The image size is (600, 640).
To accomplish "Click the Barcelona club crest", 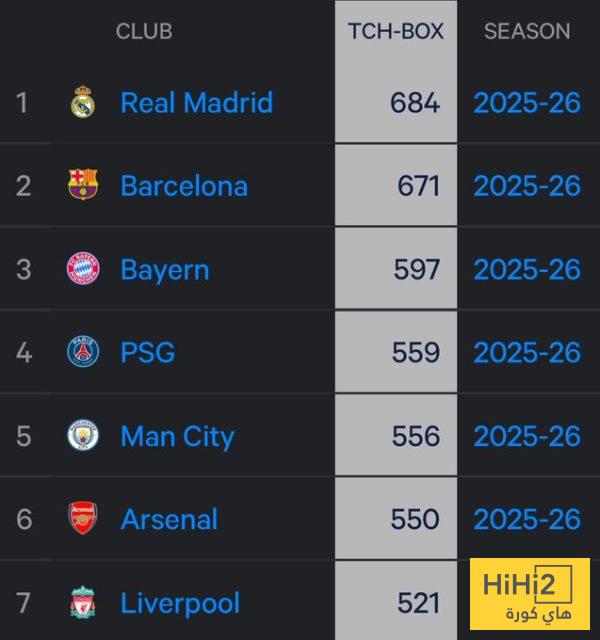I will pos(83,185).
